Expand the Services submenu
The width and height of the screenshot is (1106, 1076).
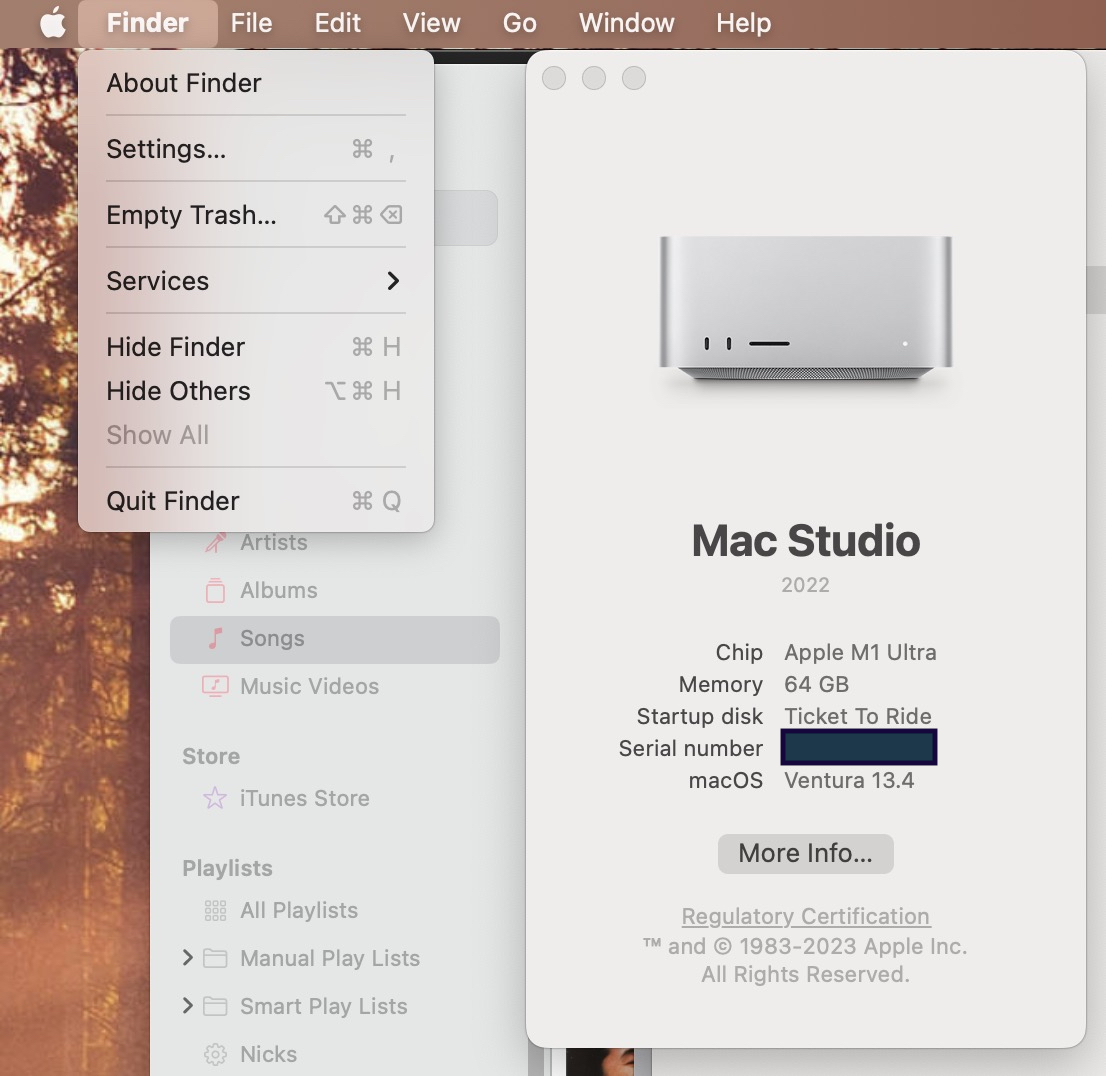coord(256,281)
